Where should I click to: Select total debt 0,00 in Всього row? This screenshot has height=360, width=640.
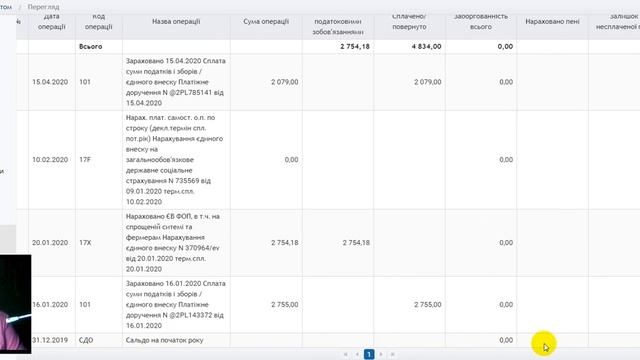tap(505, 47)
